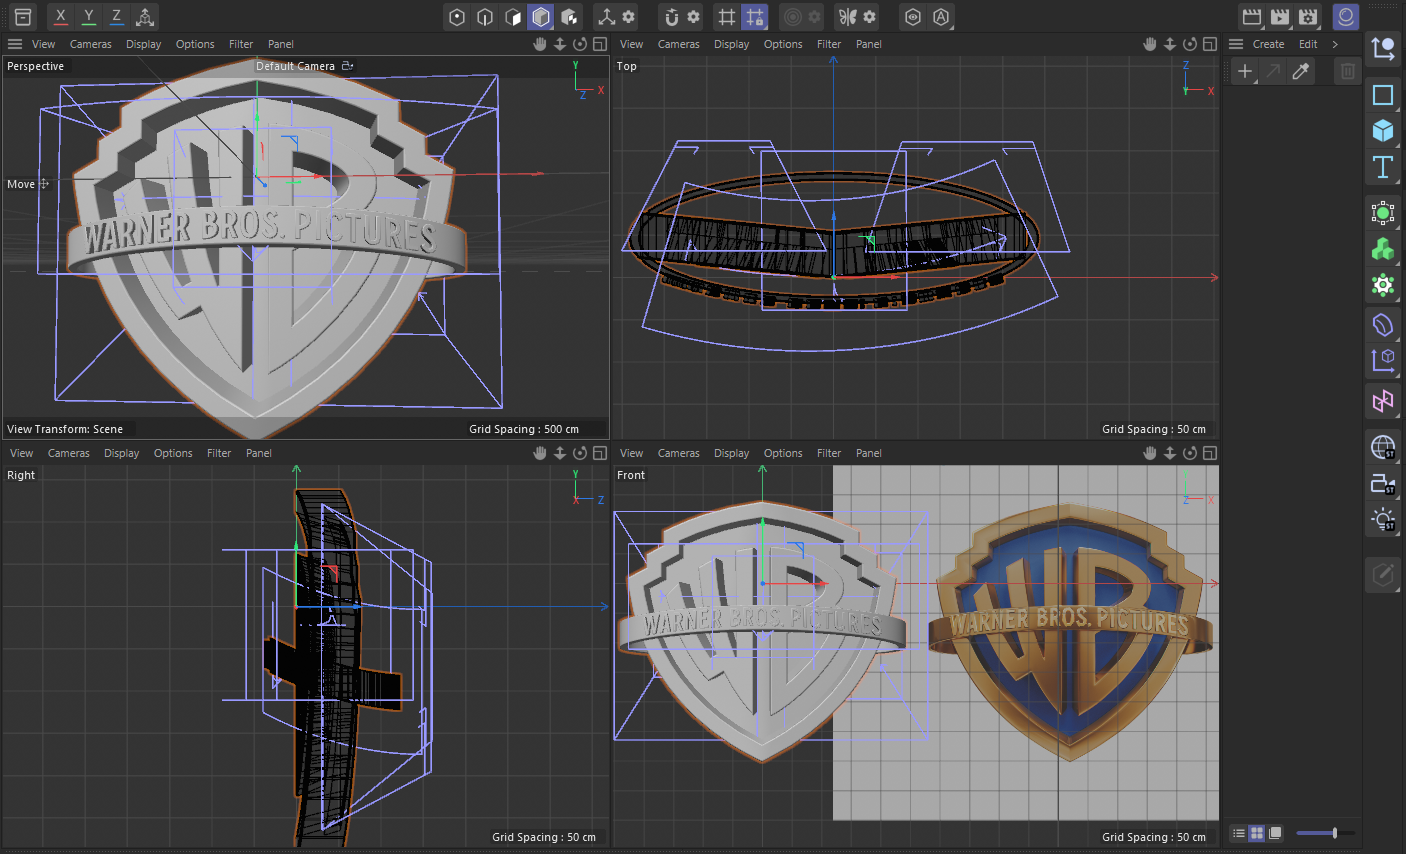Open the camera objects palette

click(1383, 483)
